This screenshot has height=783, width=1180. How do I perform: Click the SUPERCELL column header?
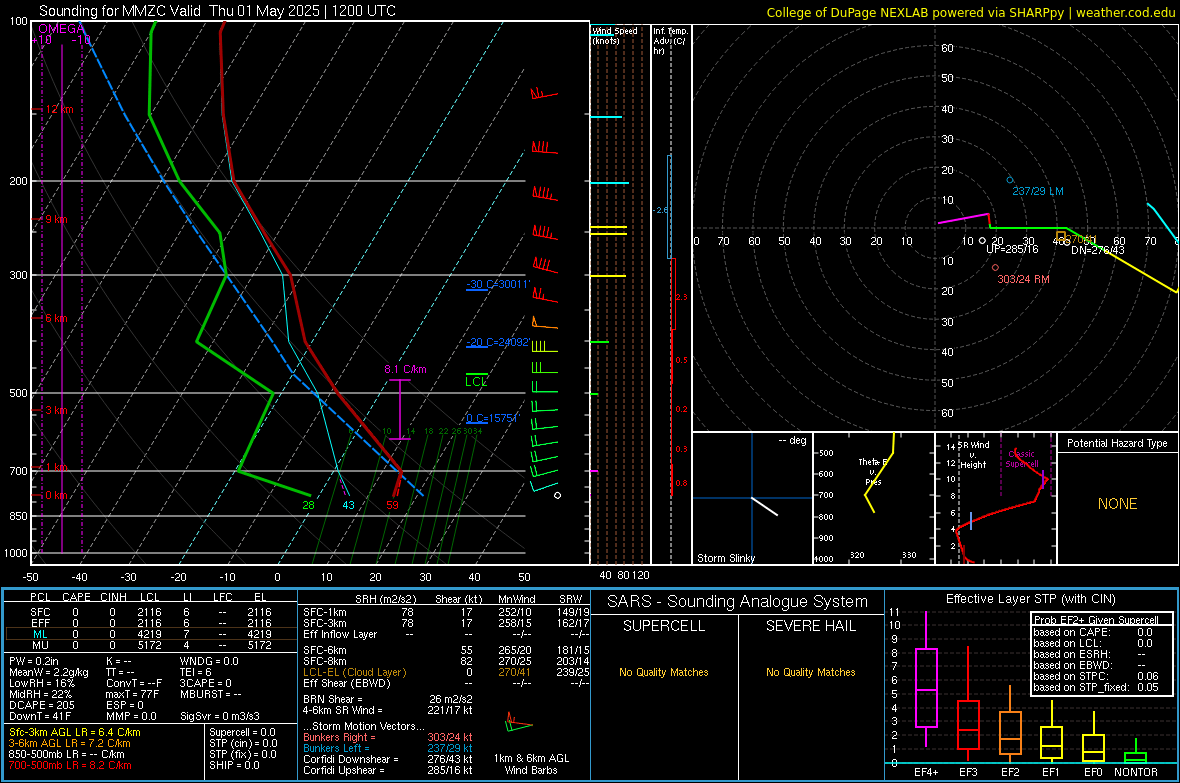(664, 626)
